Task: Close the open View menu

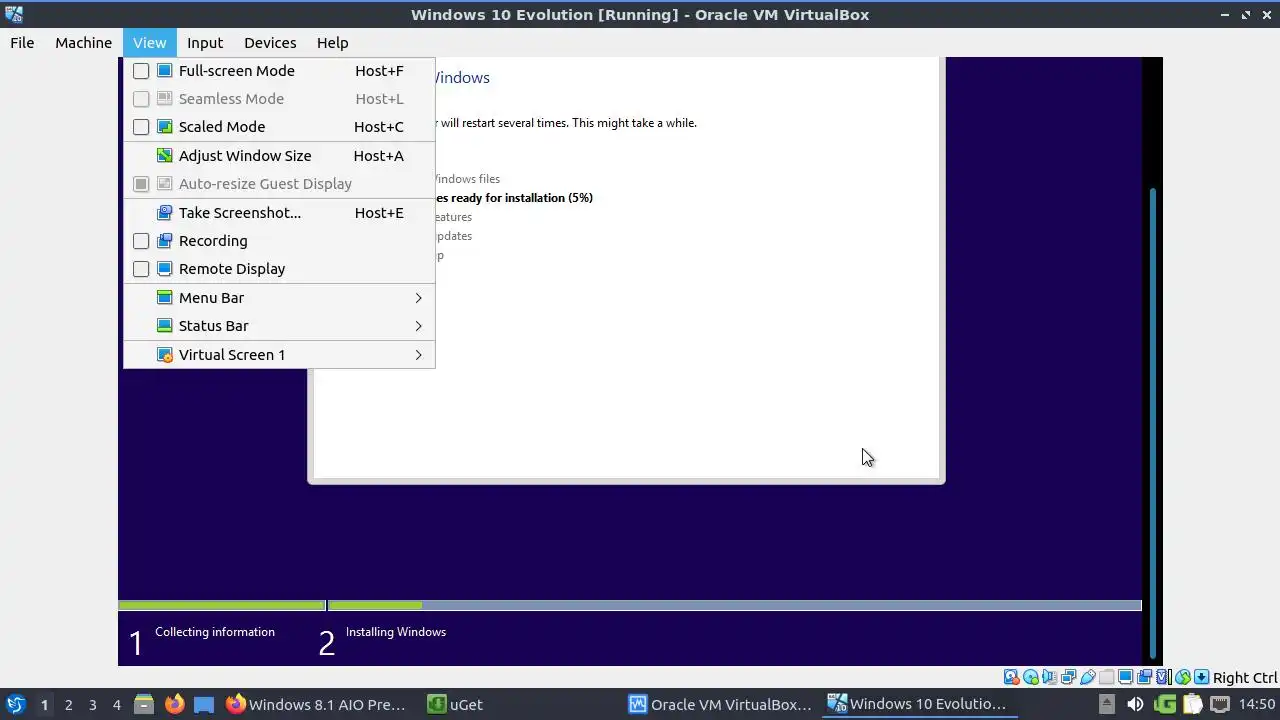Action: 150,43
